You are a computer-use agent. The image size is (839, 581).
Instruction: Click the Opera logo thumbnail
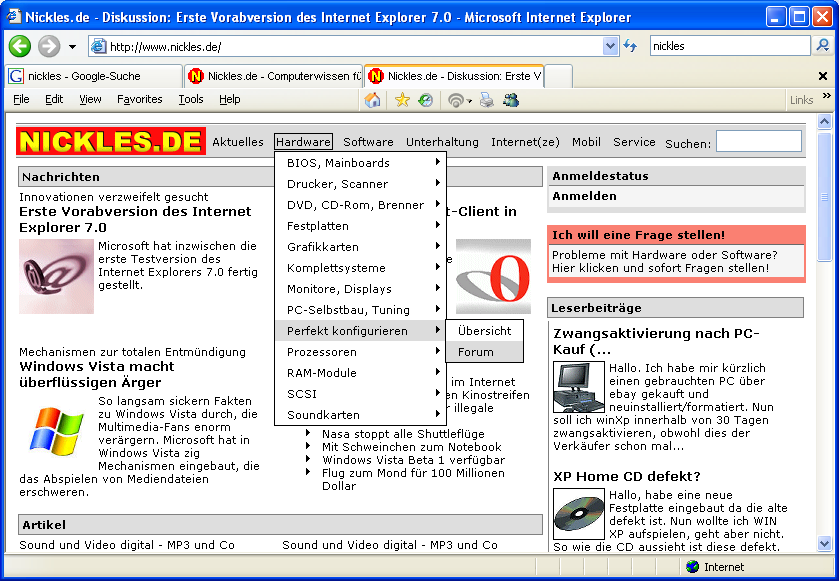pyautogui.click(x=493, y=276)
